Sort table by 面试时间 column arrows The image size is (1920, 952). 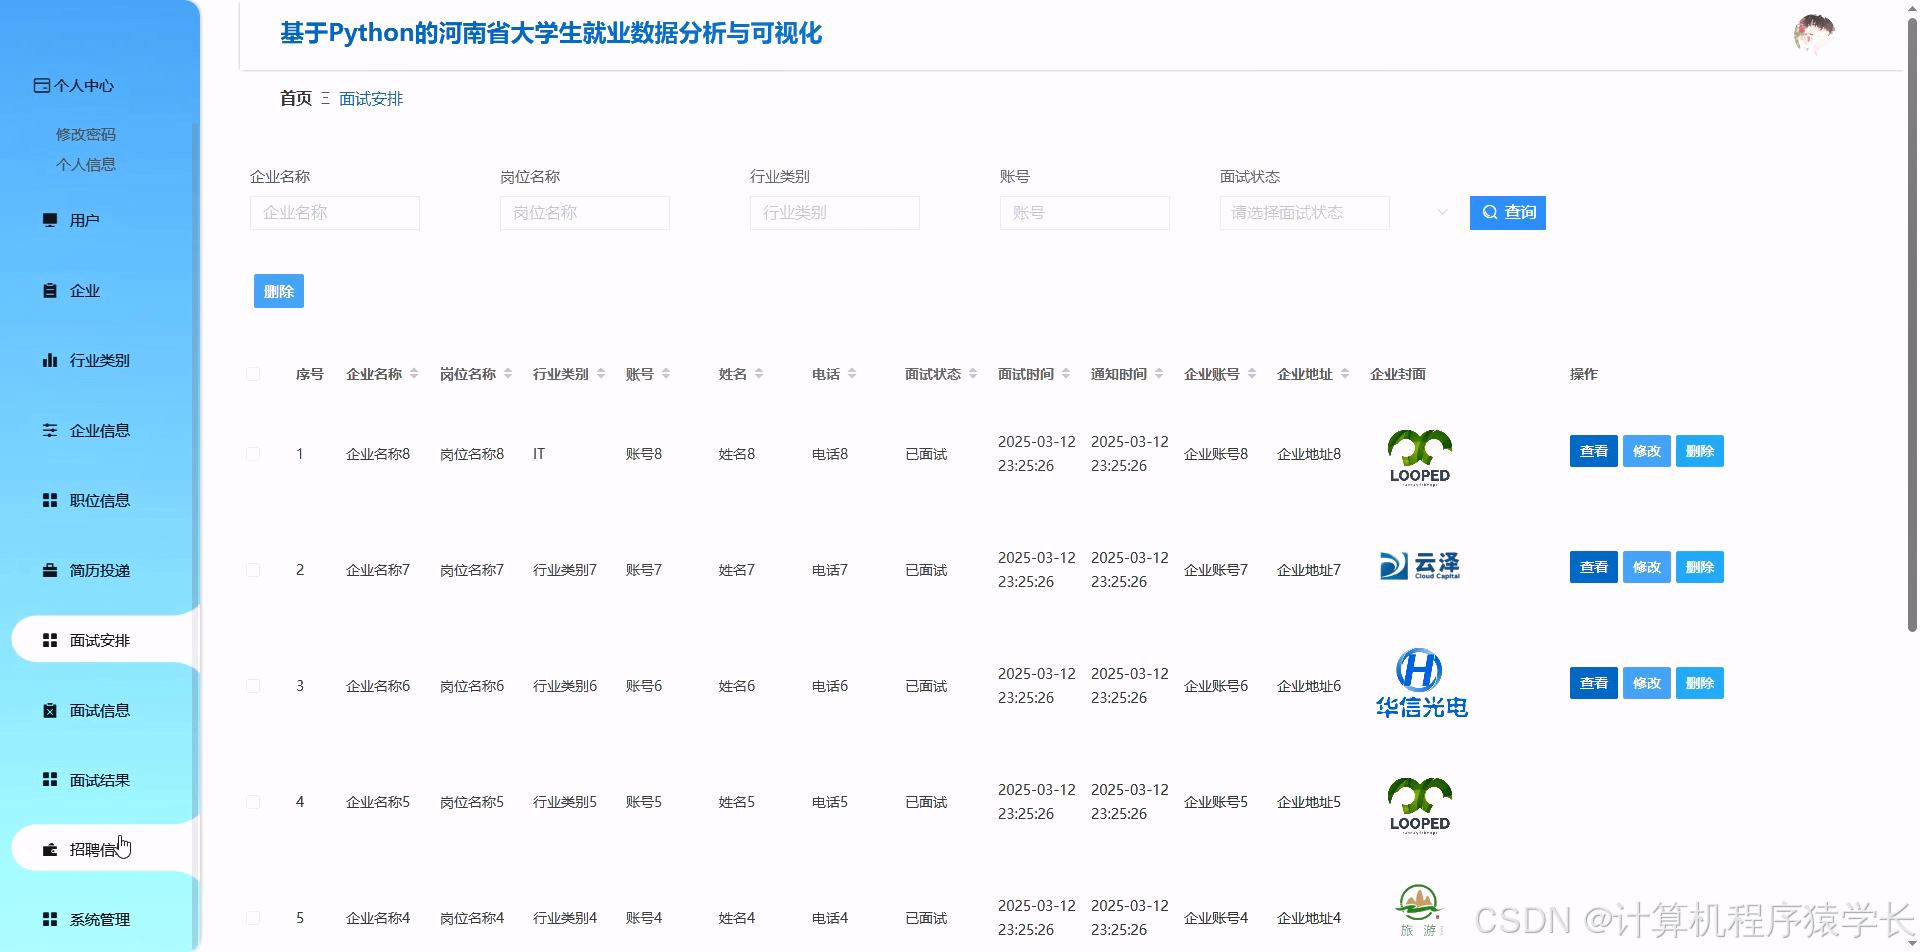click(x=1067, y=373)
